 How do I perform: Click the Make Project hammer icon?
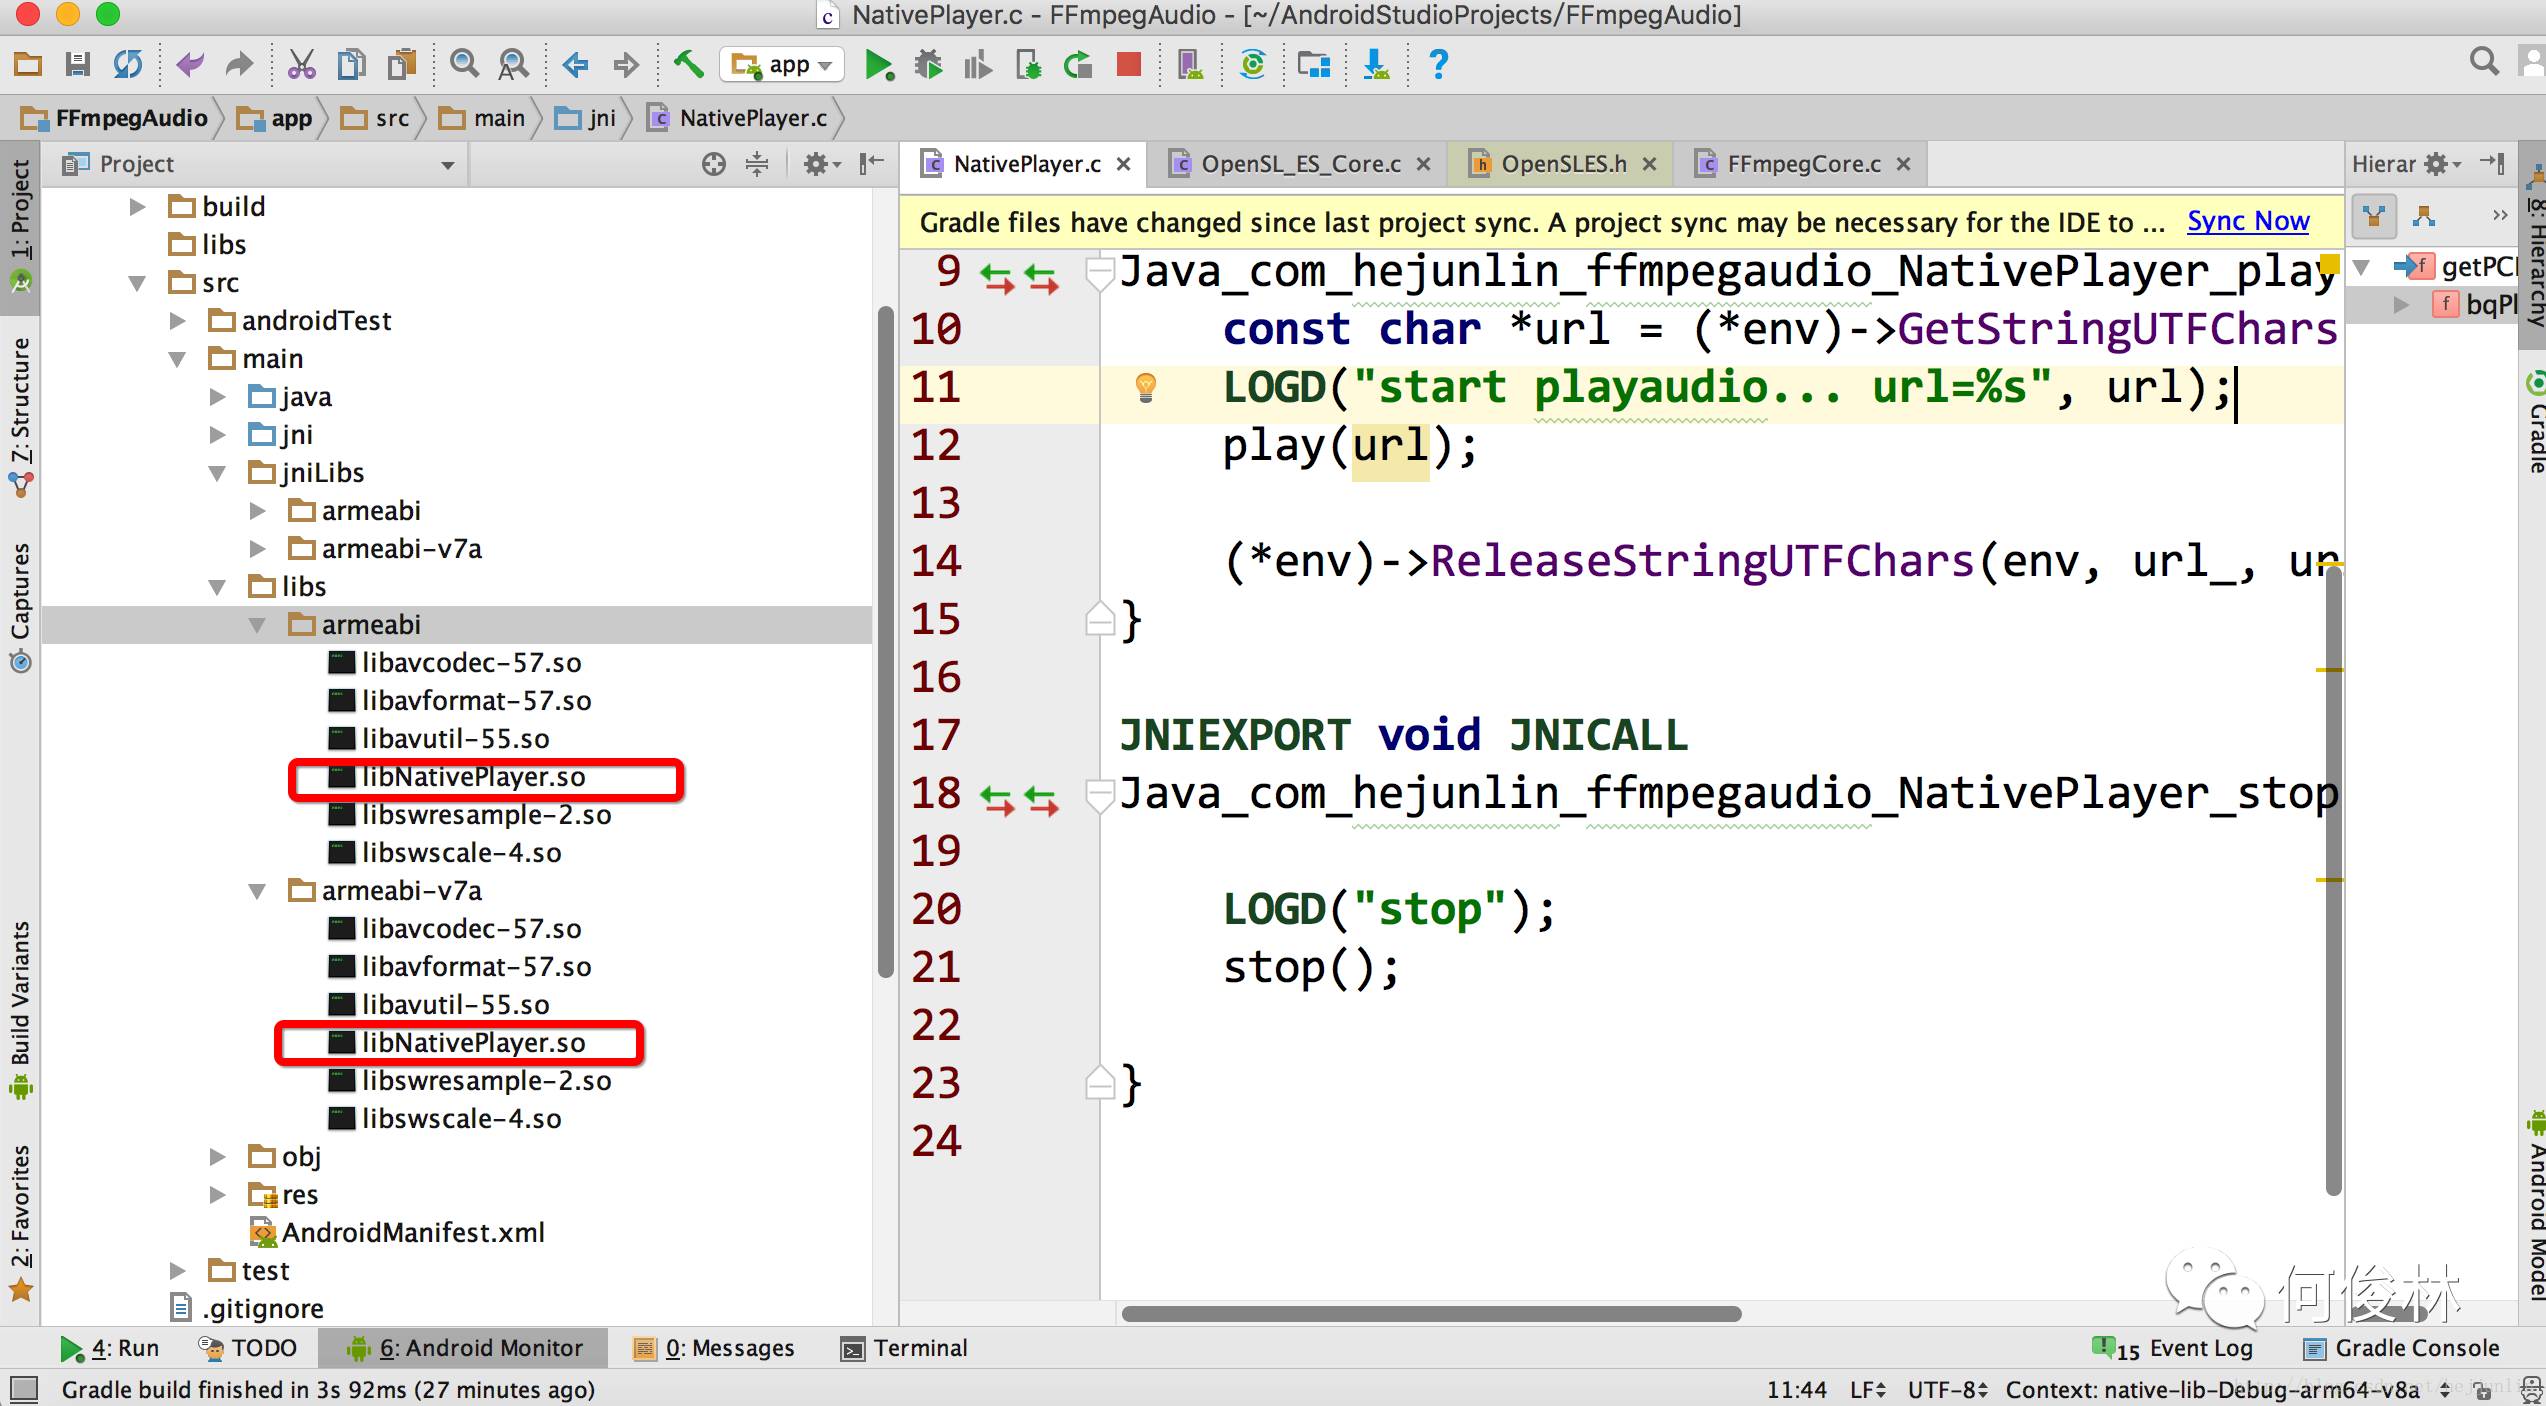688,66
